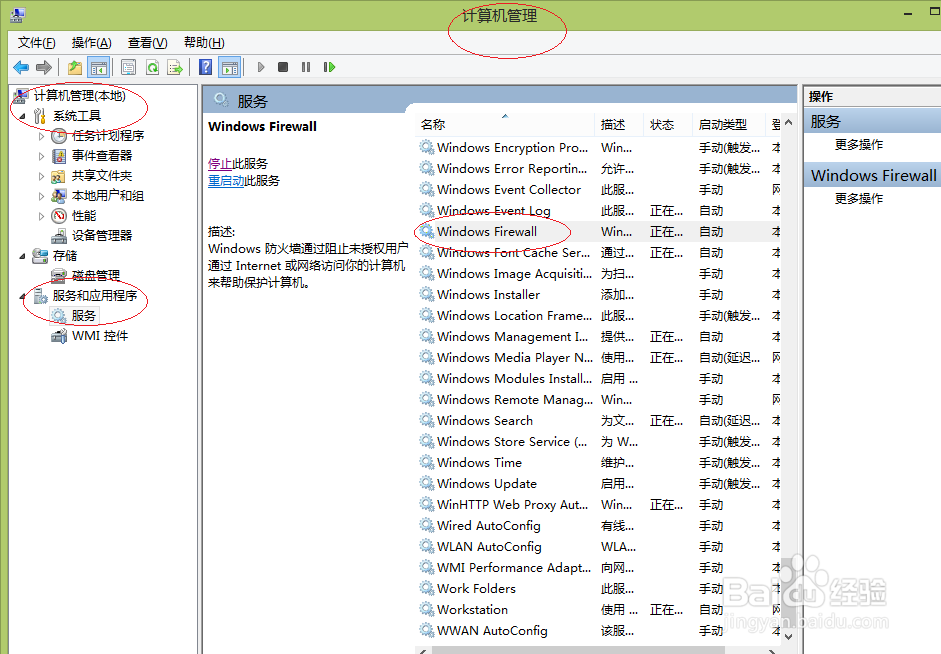Toggle Show/Hide Console Tree toolbar icon
941x654 pixels.
click(x=98, y=67)
